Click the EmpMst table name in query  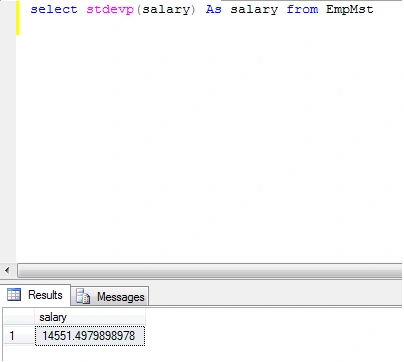(350, 9)
